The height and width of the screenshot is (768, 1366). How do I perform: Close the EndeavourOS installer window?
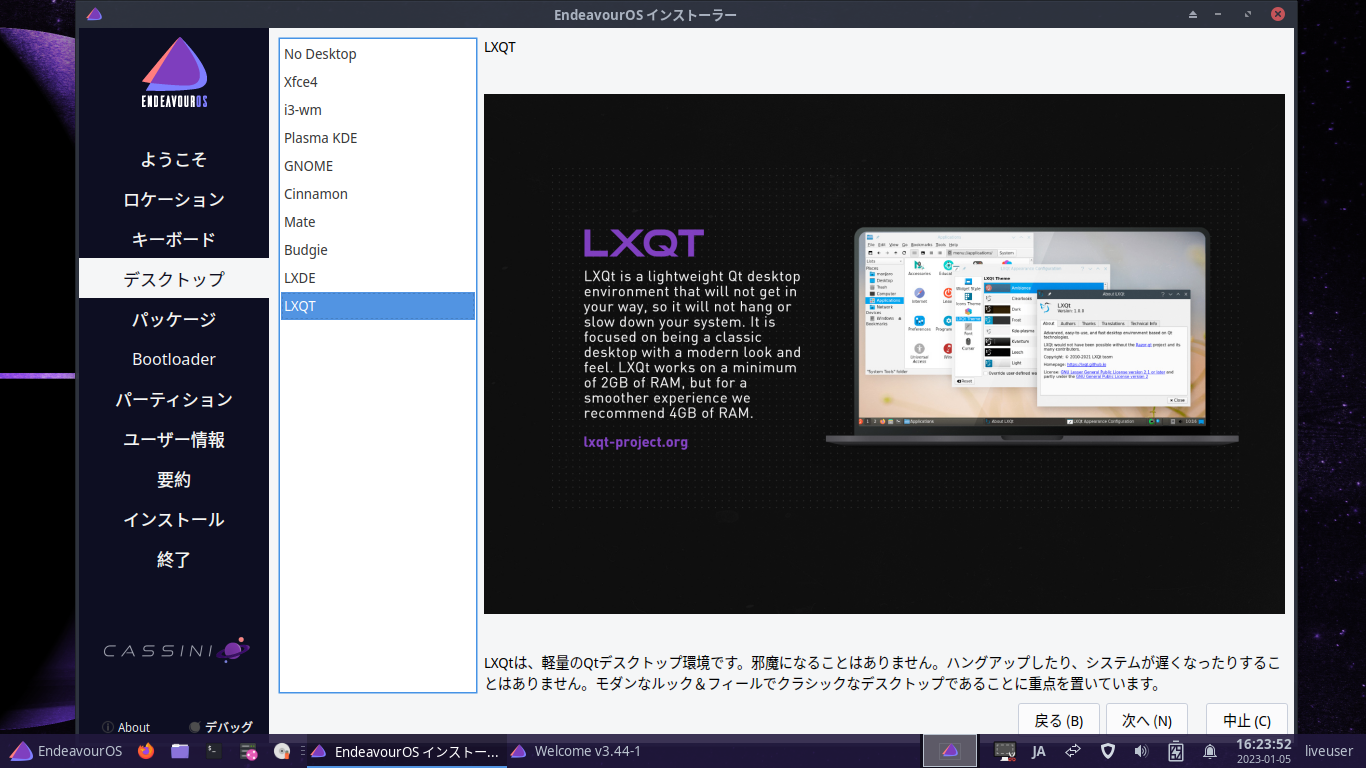click(x=1278, y=15)
